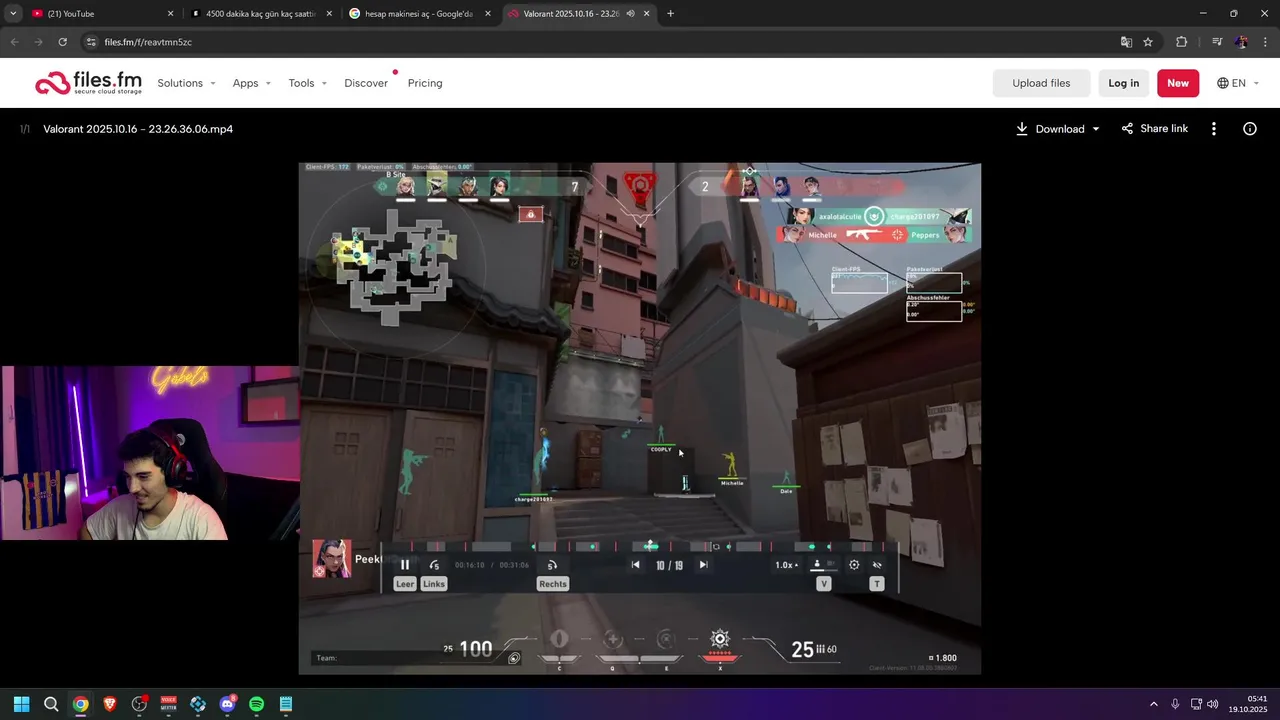1280x720 pixels.
Task: Go back in the browser
Action: click(x=14, y=42)
